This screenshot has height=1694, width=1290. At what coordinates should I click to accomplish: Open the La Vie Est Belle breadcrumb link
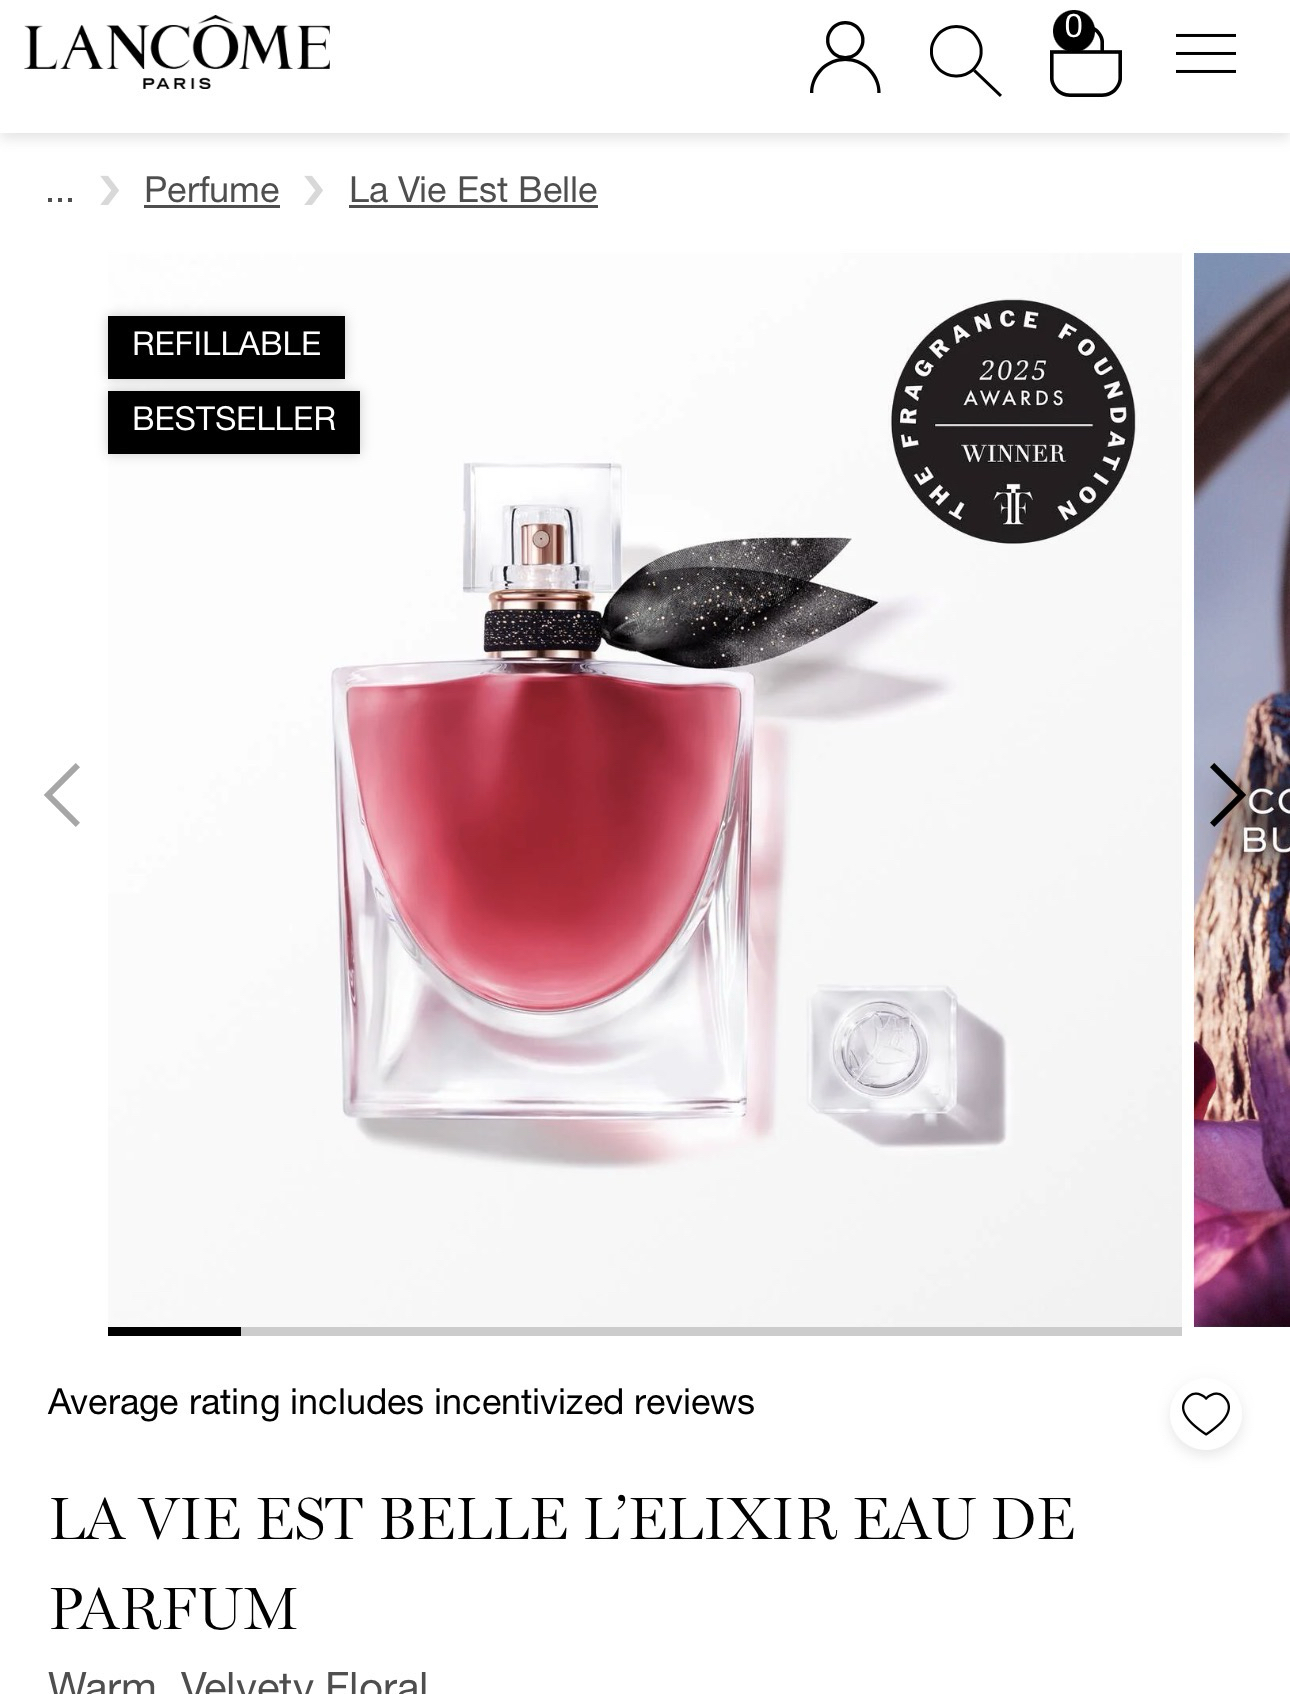(x=473, y=190)
